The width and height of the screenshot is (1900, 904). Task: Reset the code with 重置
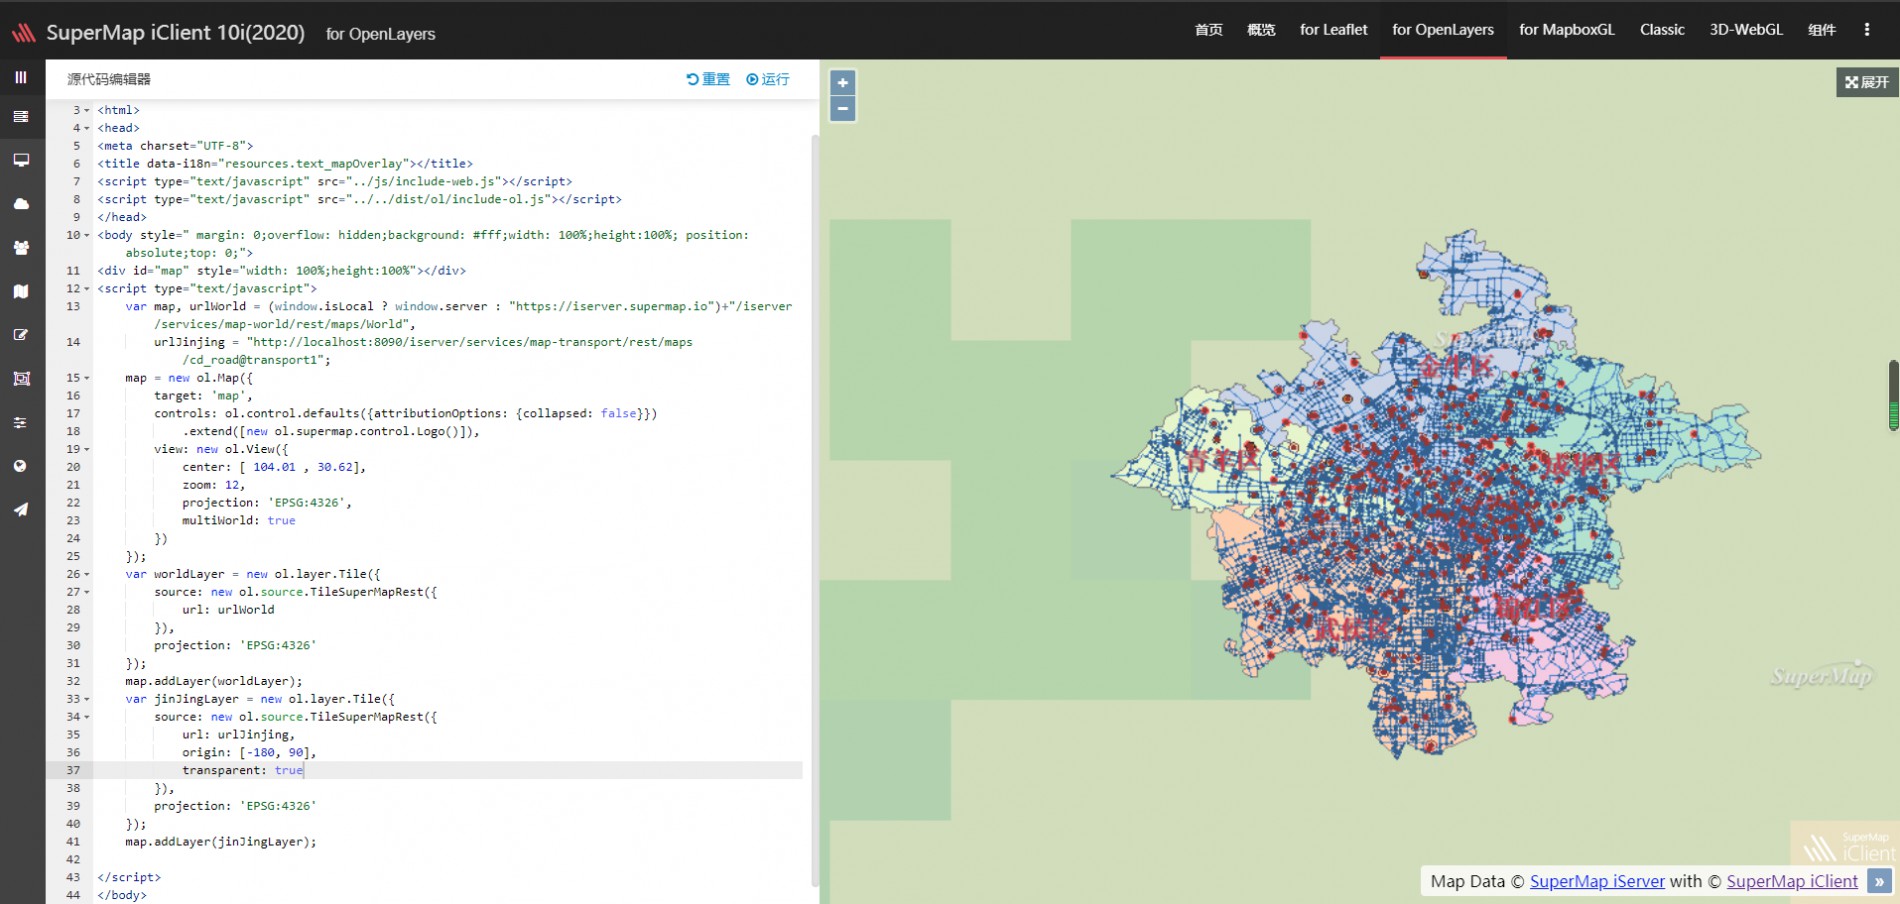point(708,79)
